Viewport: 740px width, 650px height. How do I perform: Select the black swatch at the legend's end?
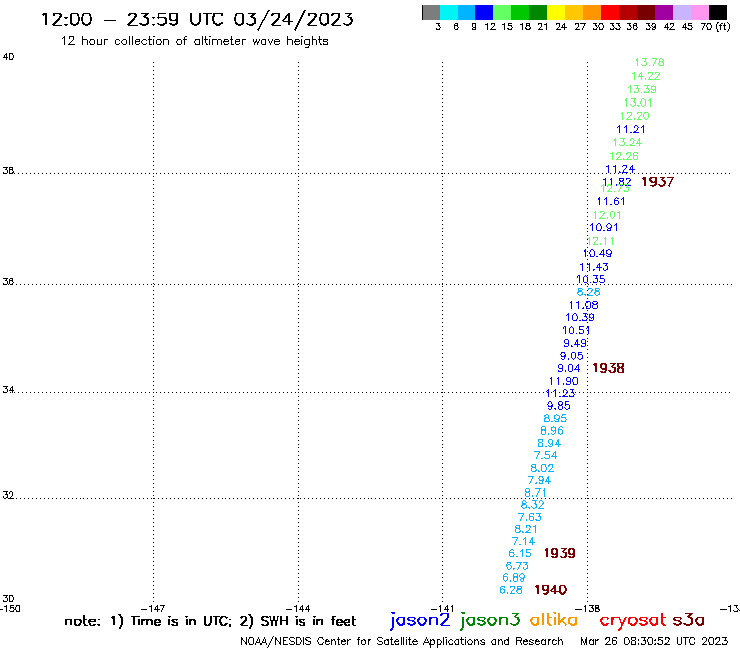point(717,12)
